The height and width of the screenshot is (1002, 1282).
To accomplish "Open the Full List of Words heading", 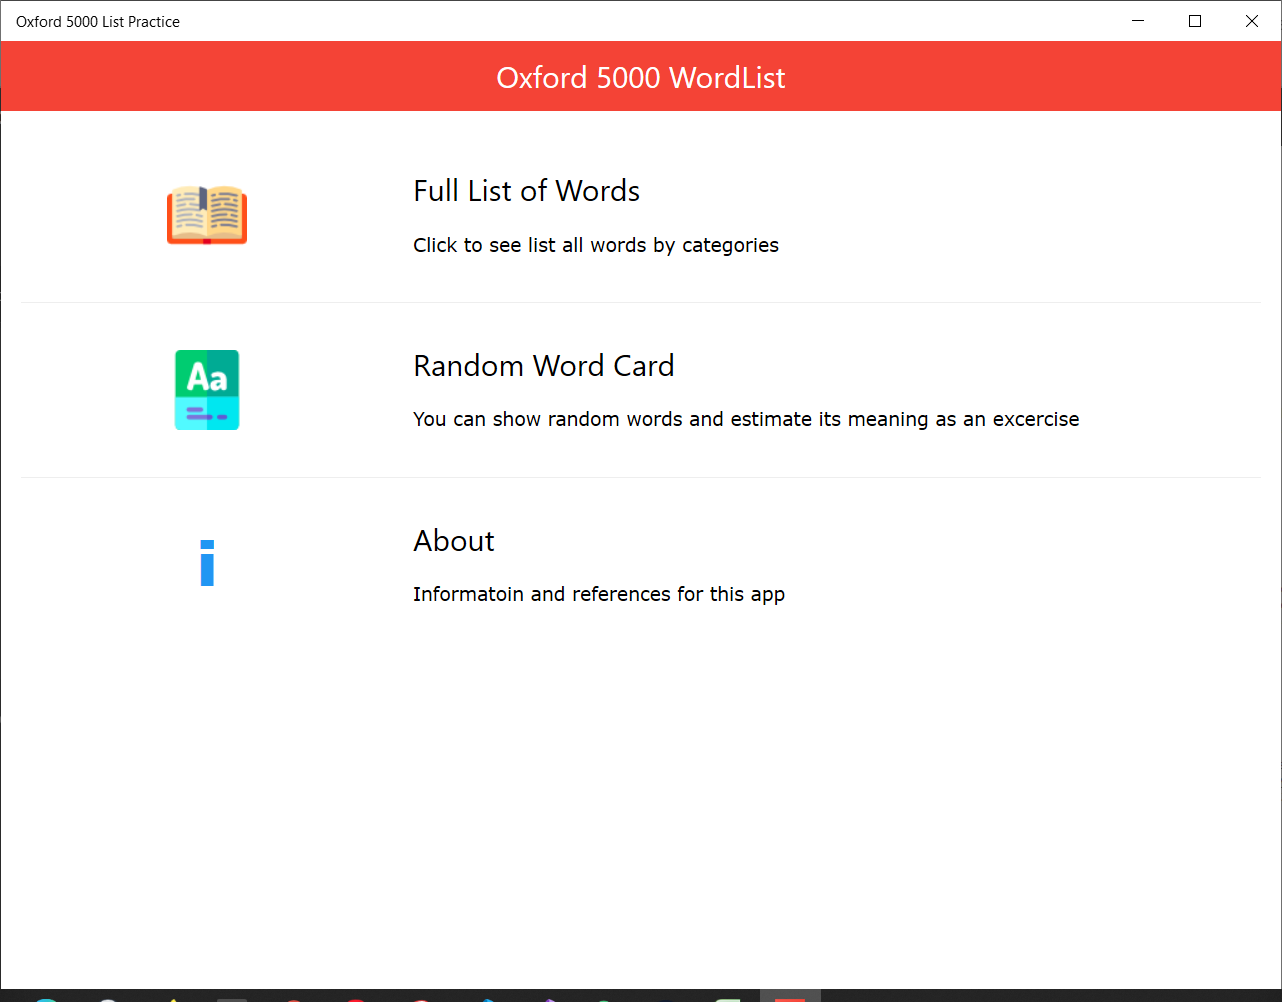I will 526,191.
